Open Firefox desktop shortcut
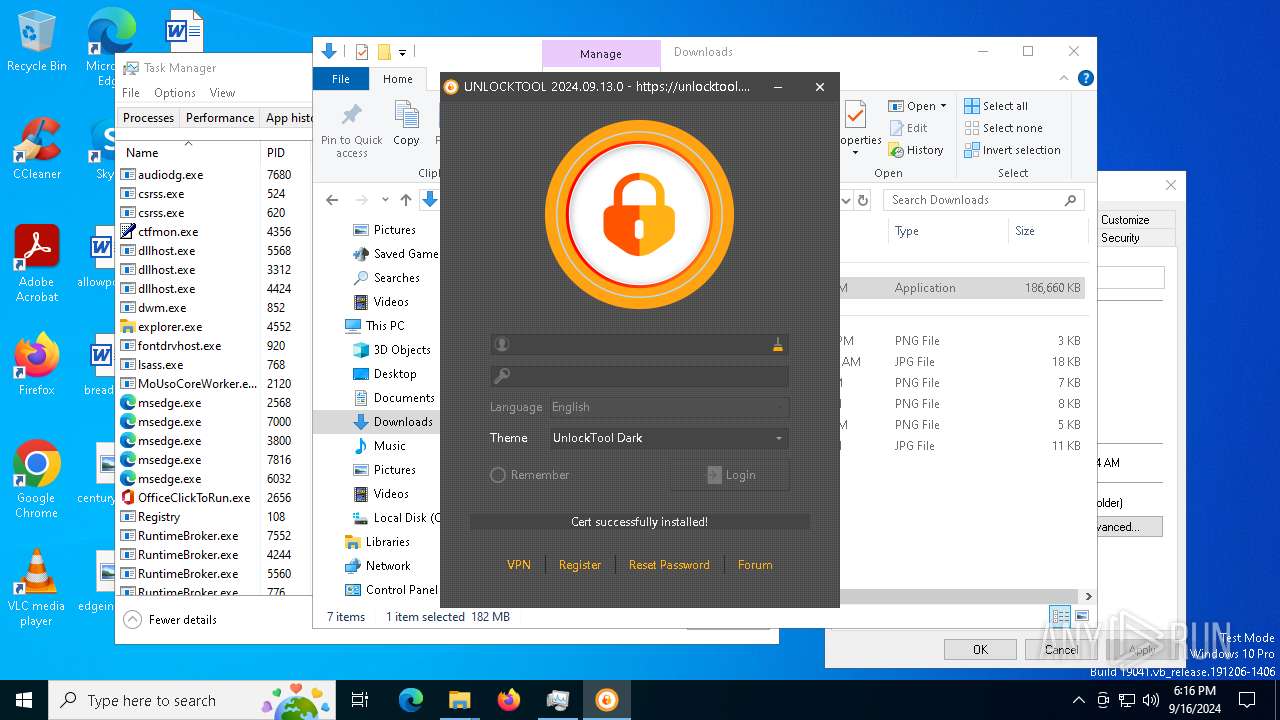The height and width of the screenshot is (720, 1280). coord(36,364)
